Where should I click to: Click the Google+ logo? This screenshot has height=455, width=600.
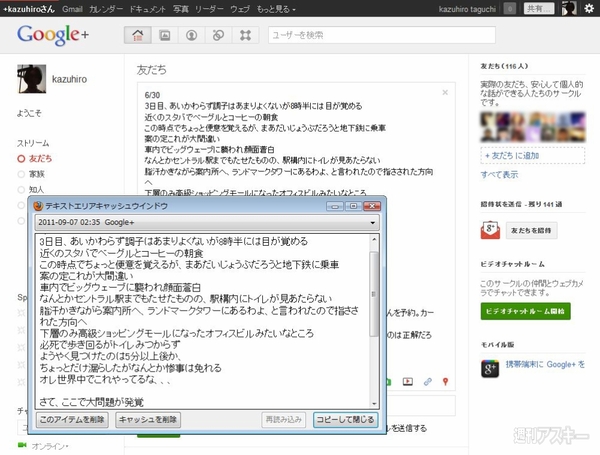(x=53, y=35)
